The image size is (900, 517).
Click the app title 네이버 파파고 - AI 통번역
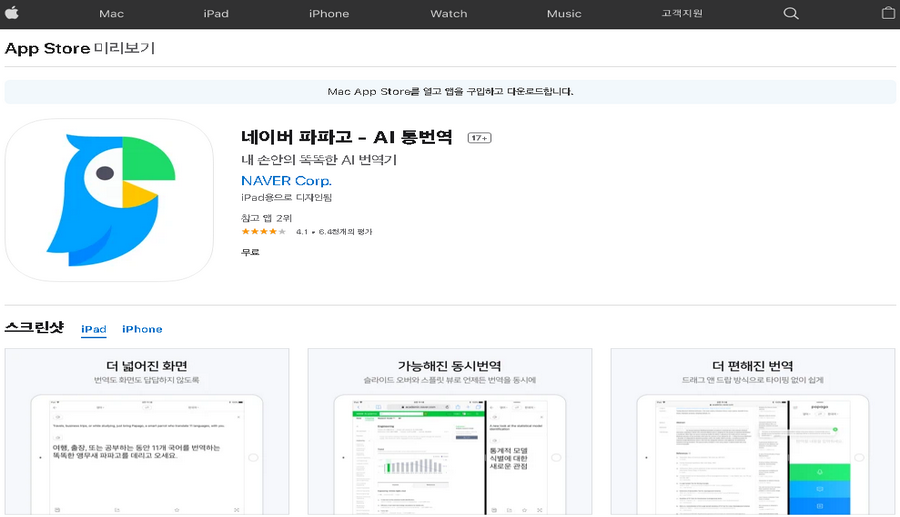[x=347, y=137]
